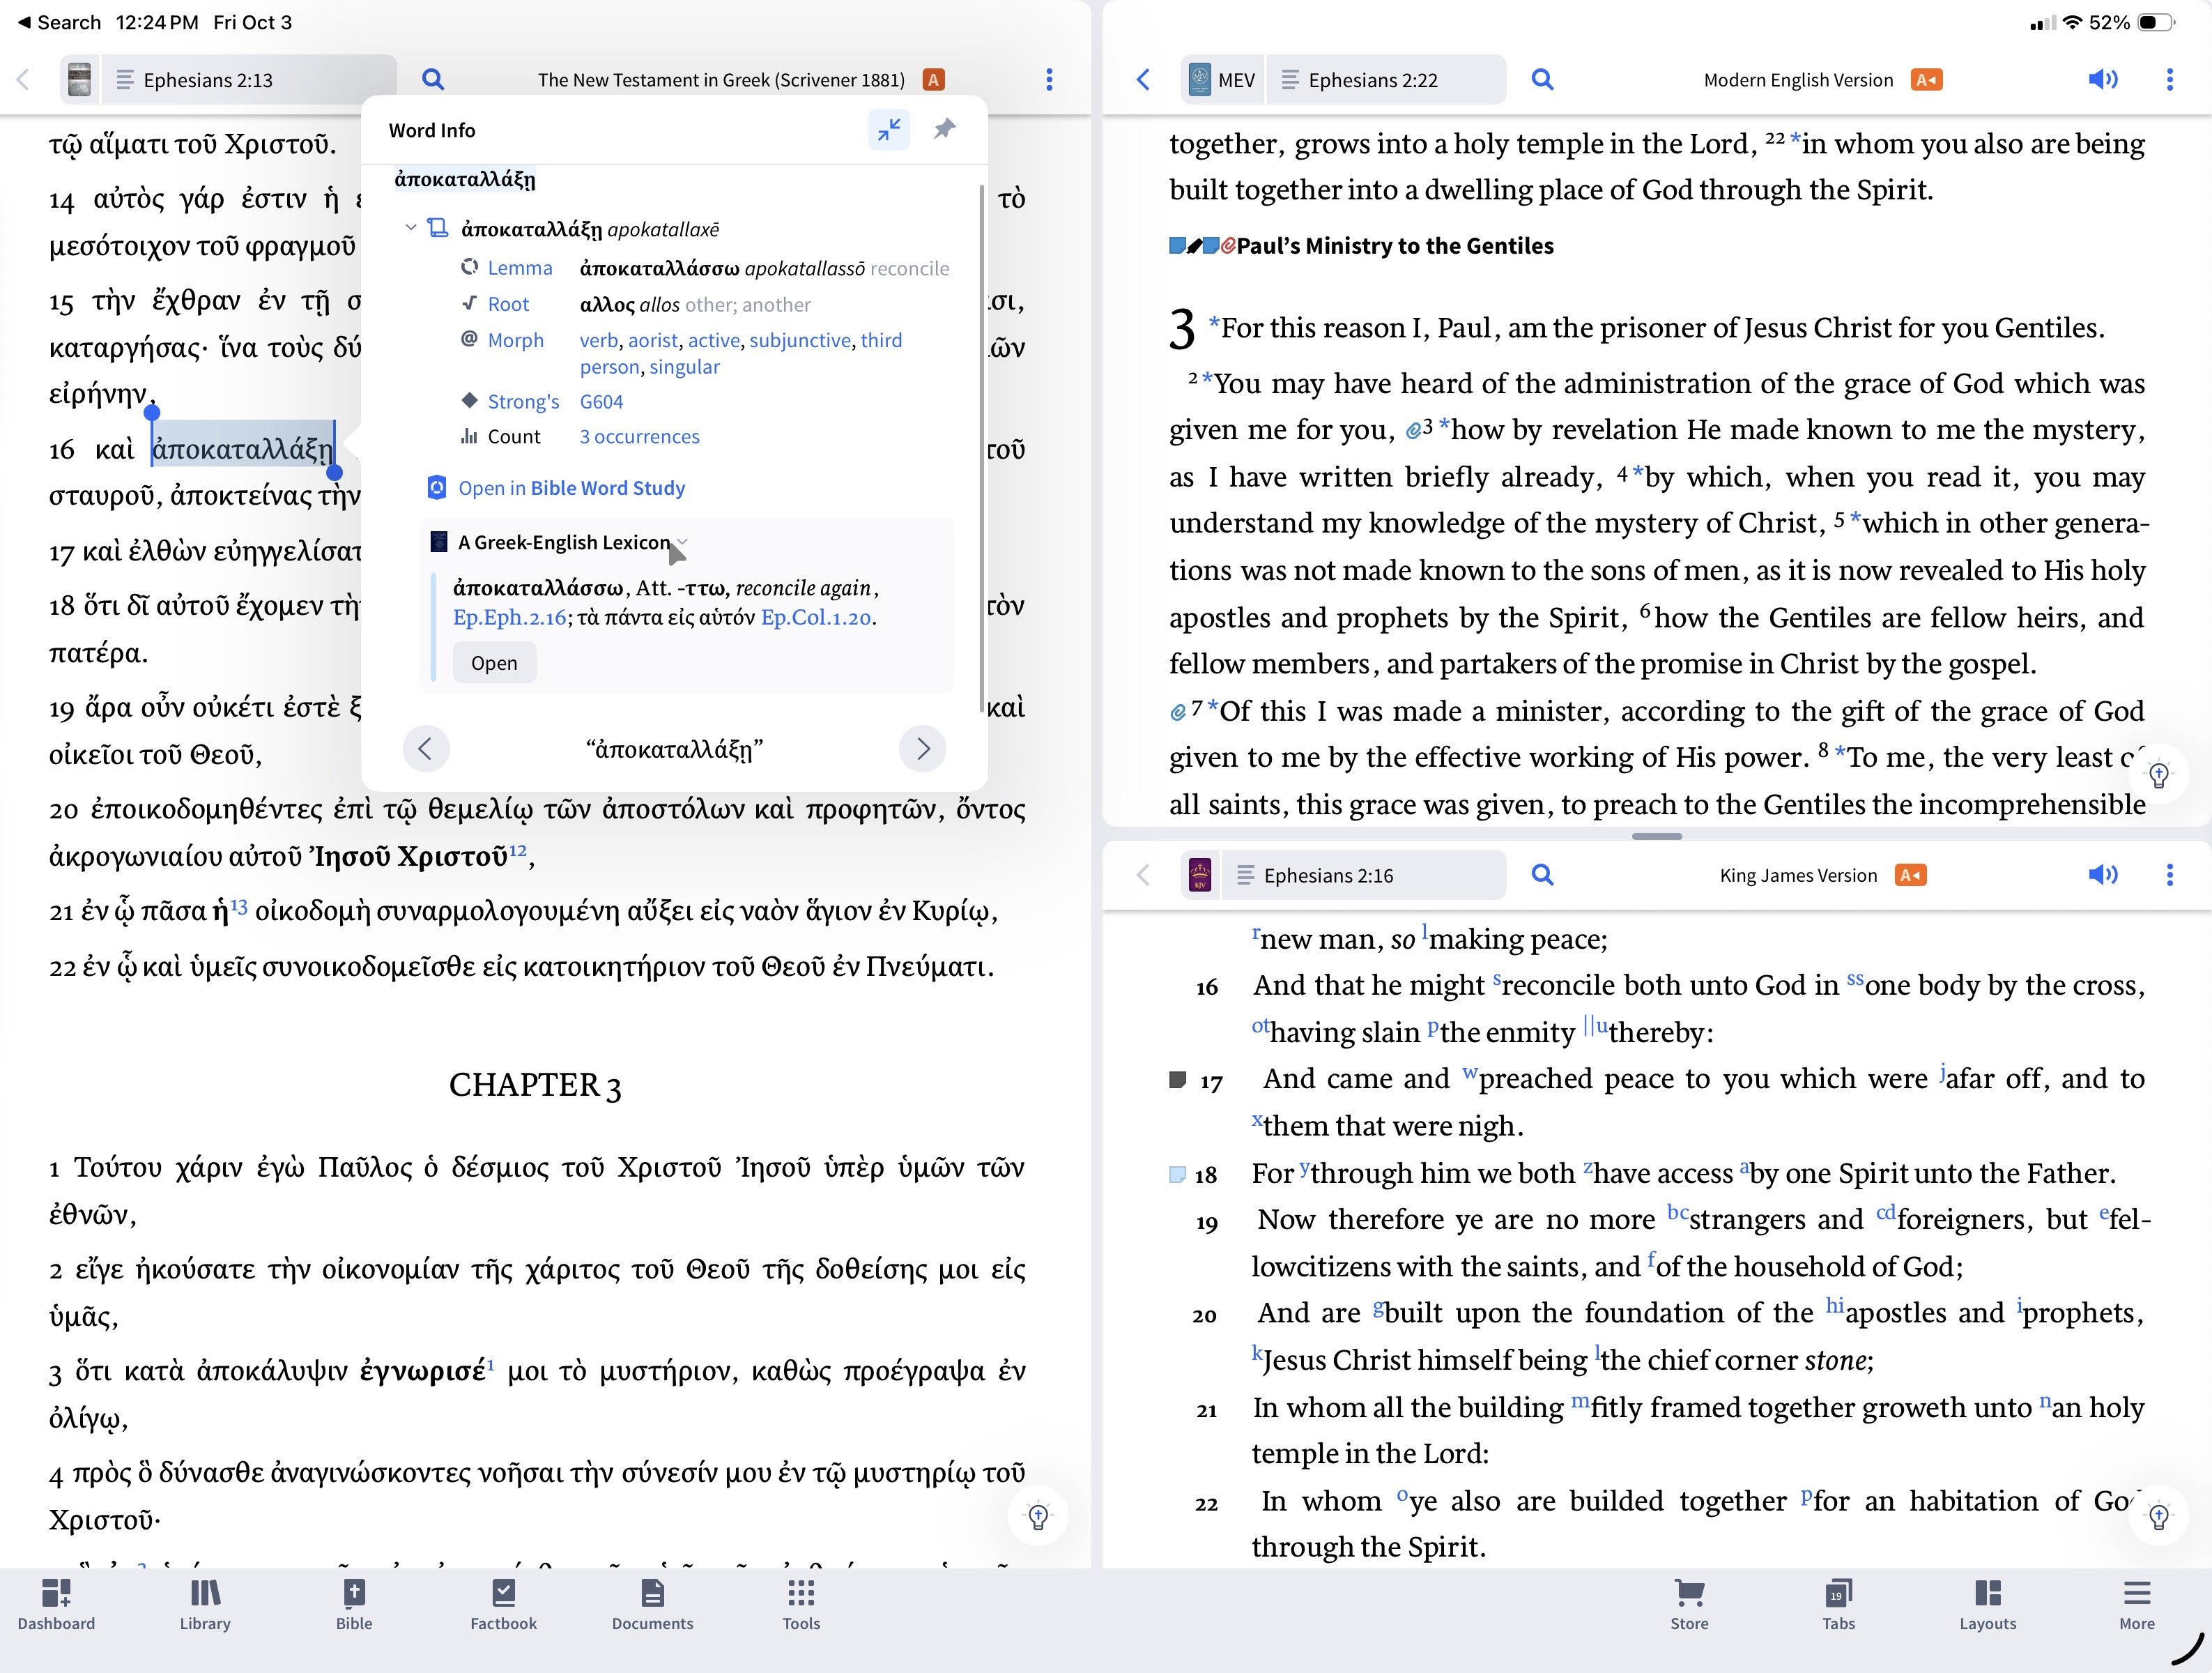This screenshot has height=1673, width=2212.
Task: Open the Tools grid
Action: pyautogui.click(x=801, y=1603)
